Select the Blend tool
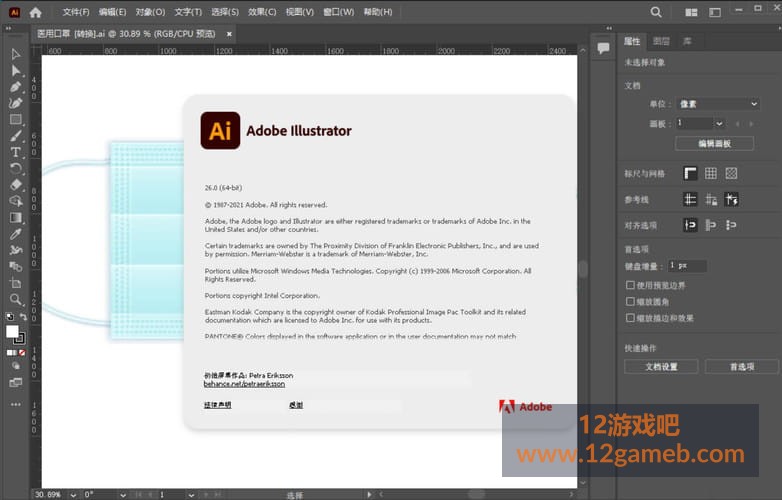 (x=15, y=267)
